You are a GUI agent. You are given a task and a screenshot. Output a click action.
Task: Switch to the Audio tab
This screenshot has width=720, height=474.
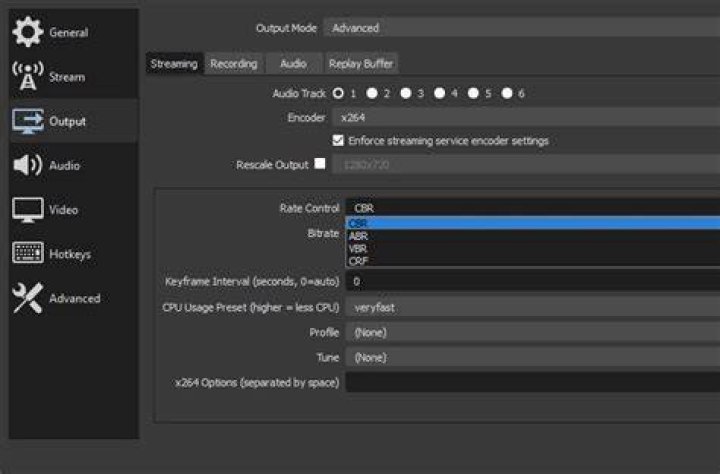tap(293, 64)
